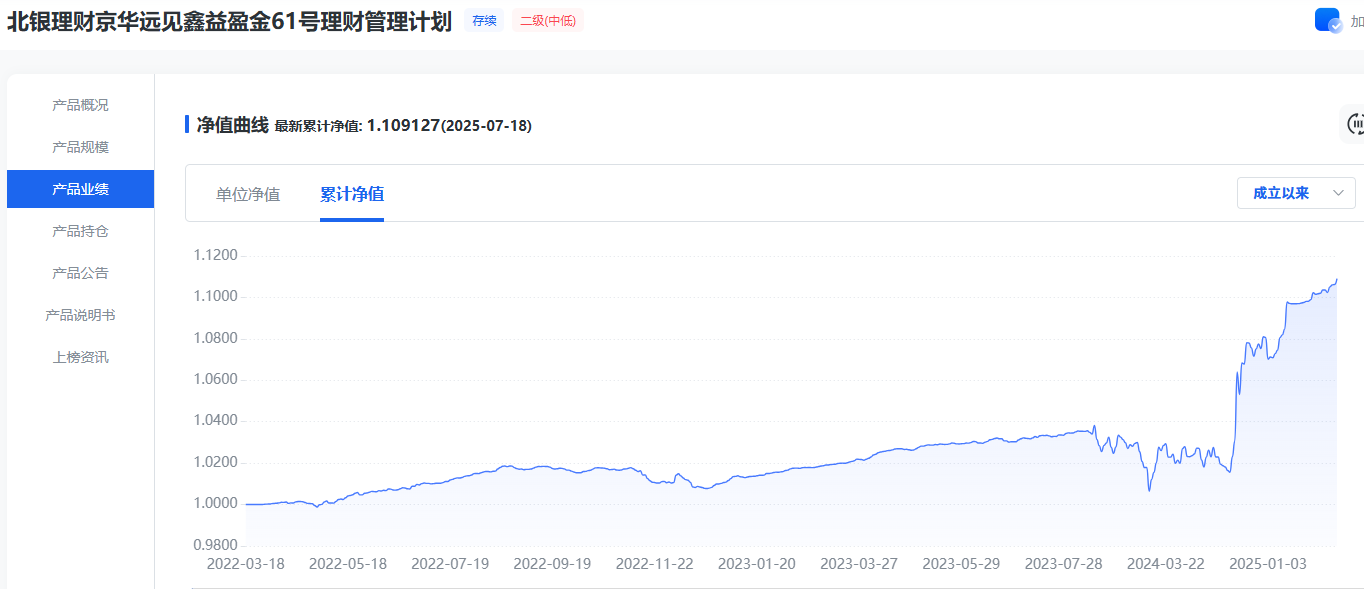The image size is (1364, 589).
Task: Click the 二级(中低) risk level tag
Action: coord(547,20)
